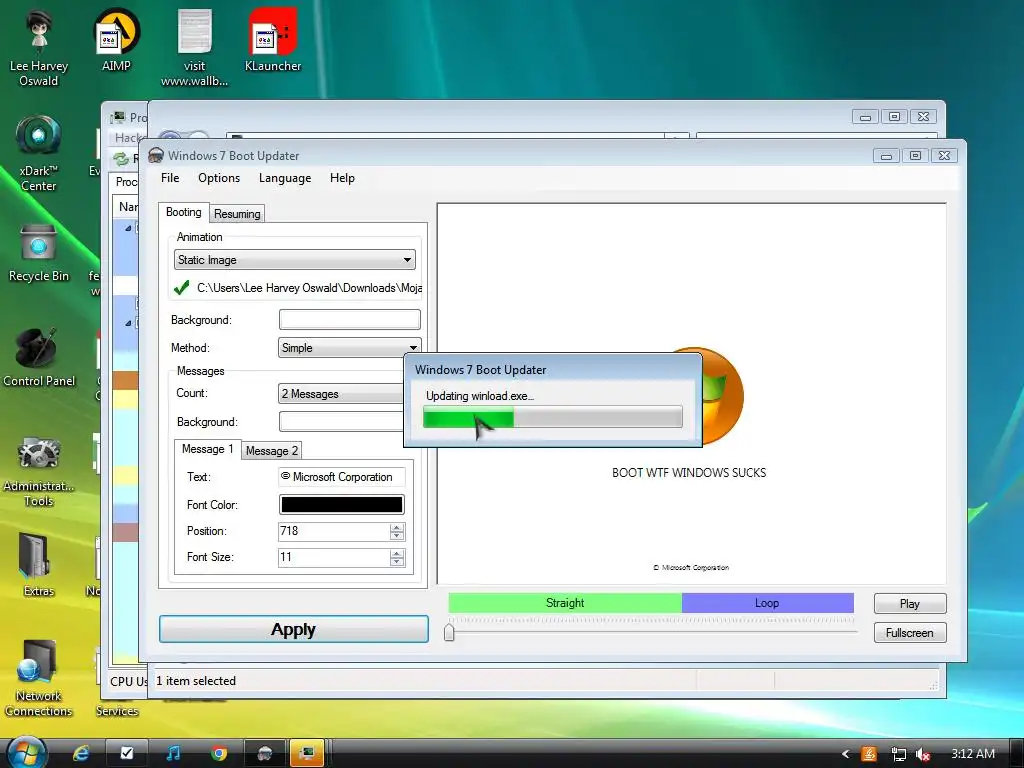Open the black Font Color swatch

[342, 504]
